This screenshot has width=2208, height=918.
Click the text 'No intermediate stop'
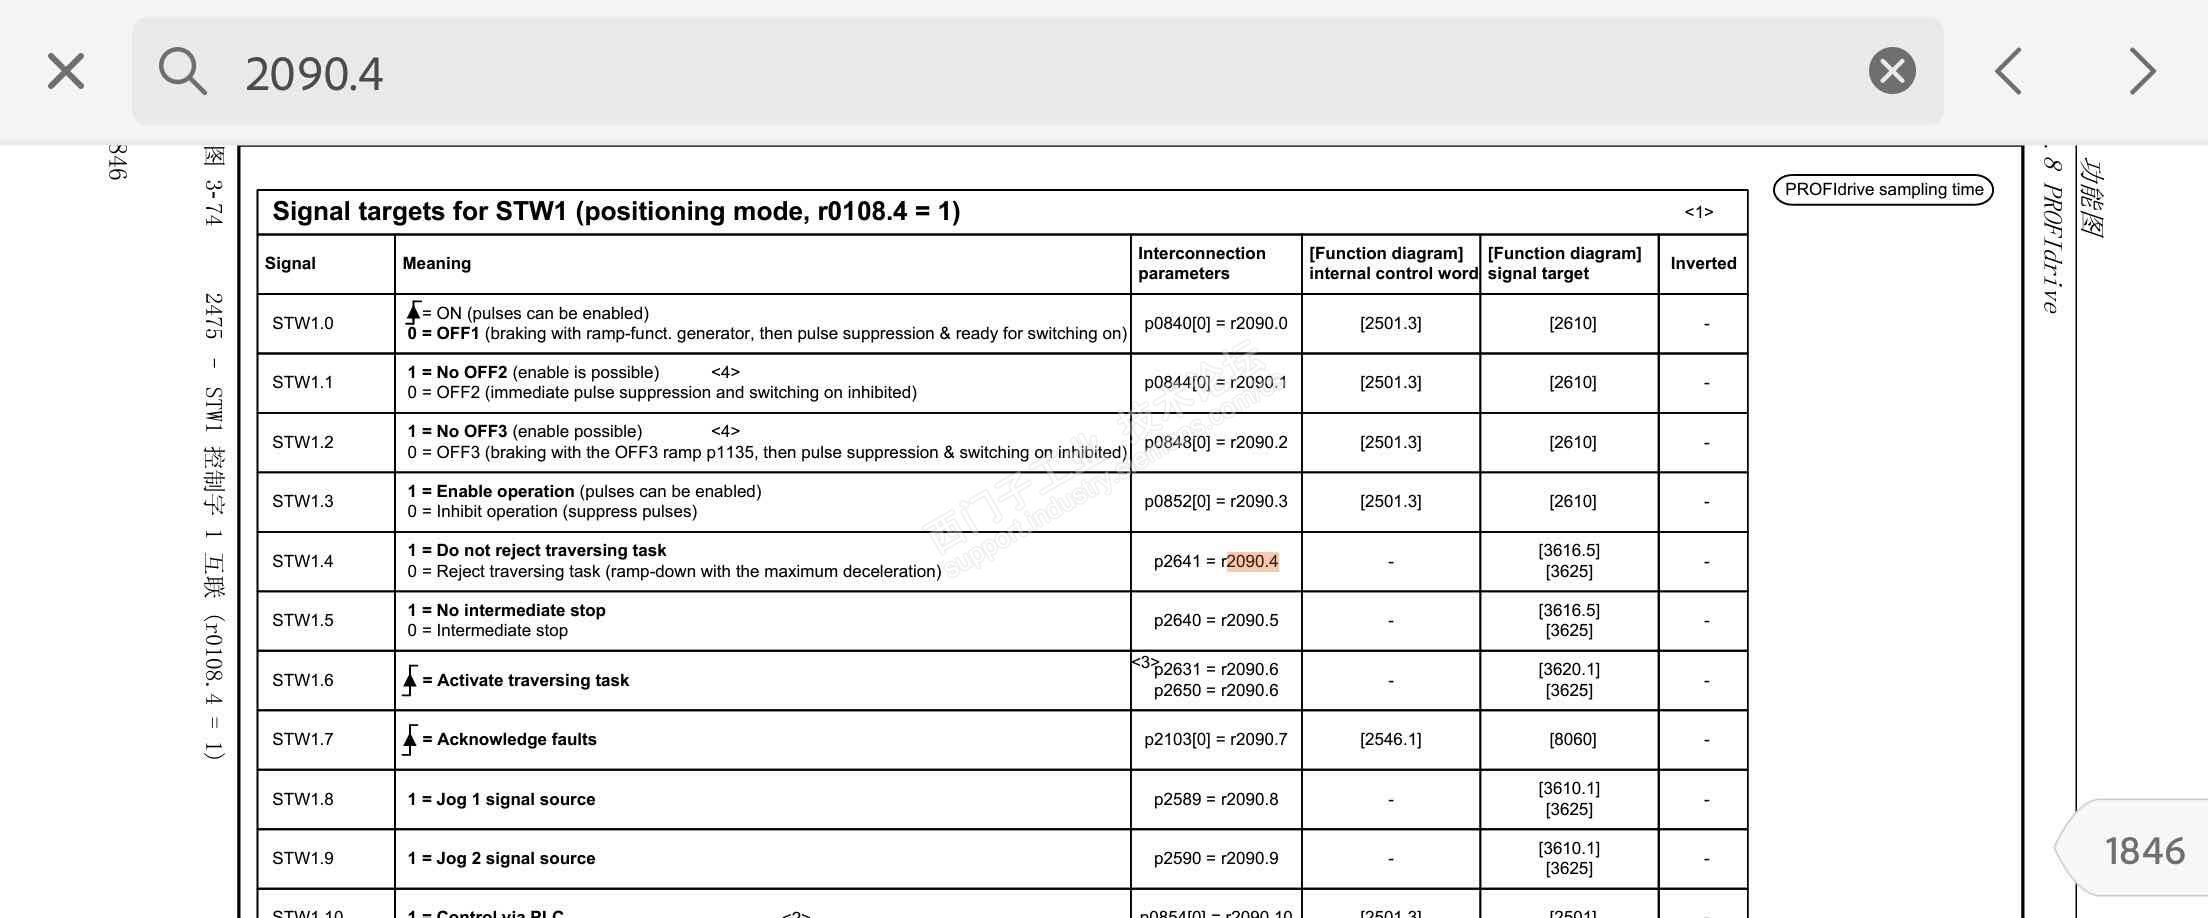point(521,610)
